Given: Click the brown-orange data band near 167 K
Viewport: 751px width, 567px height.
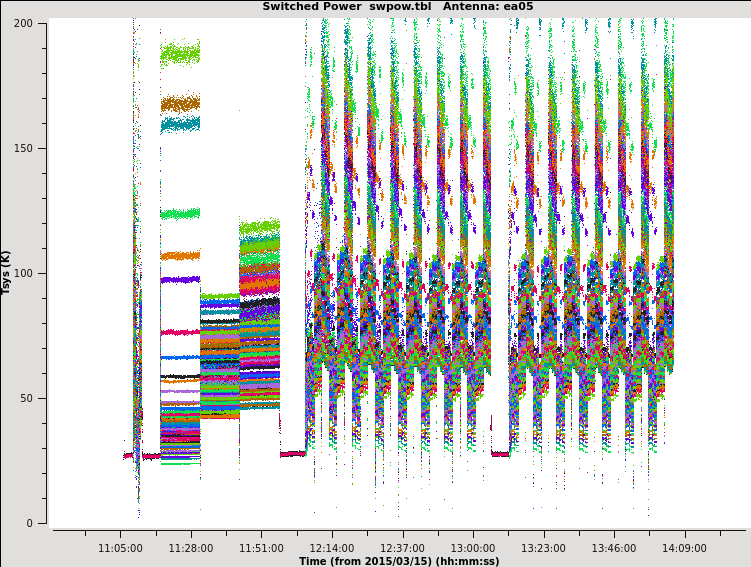Looking at the screenshot, I should click(180, 103).
